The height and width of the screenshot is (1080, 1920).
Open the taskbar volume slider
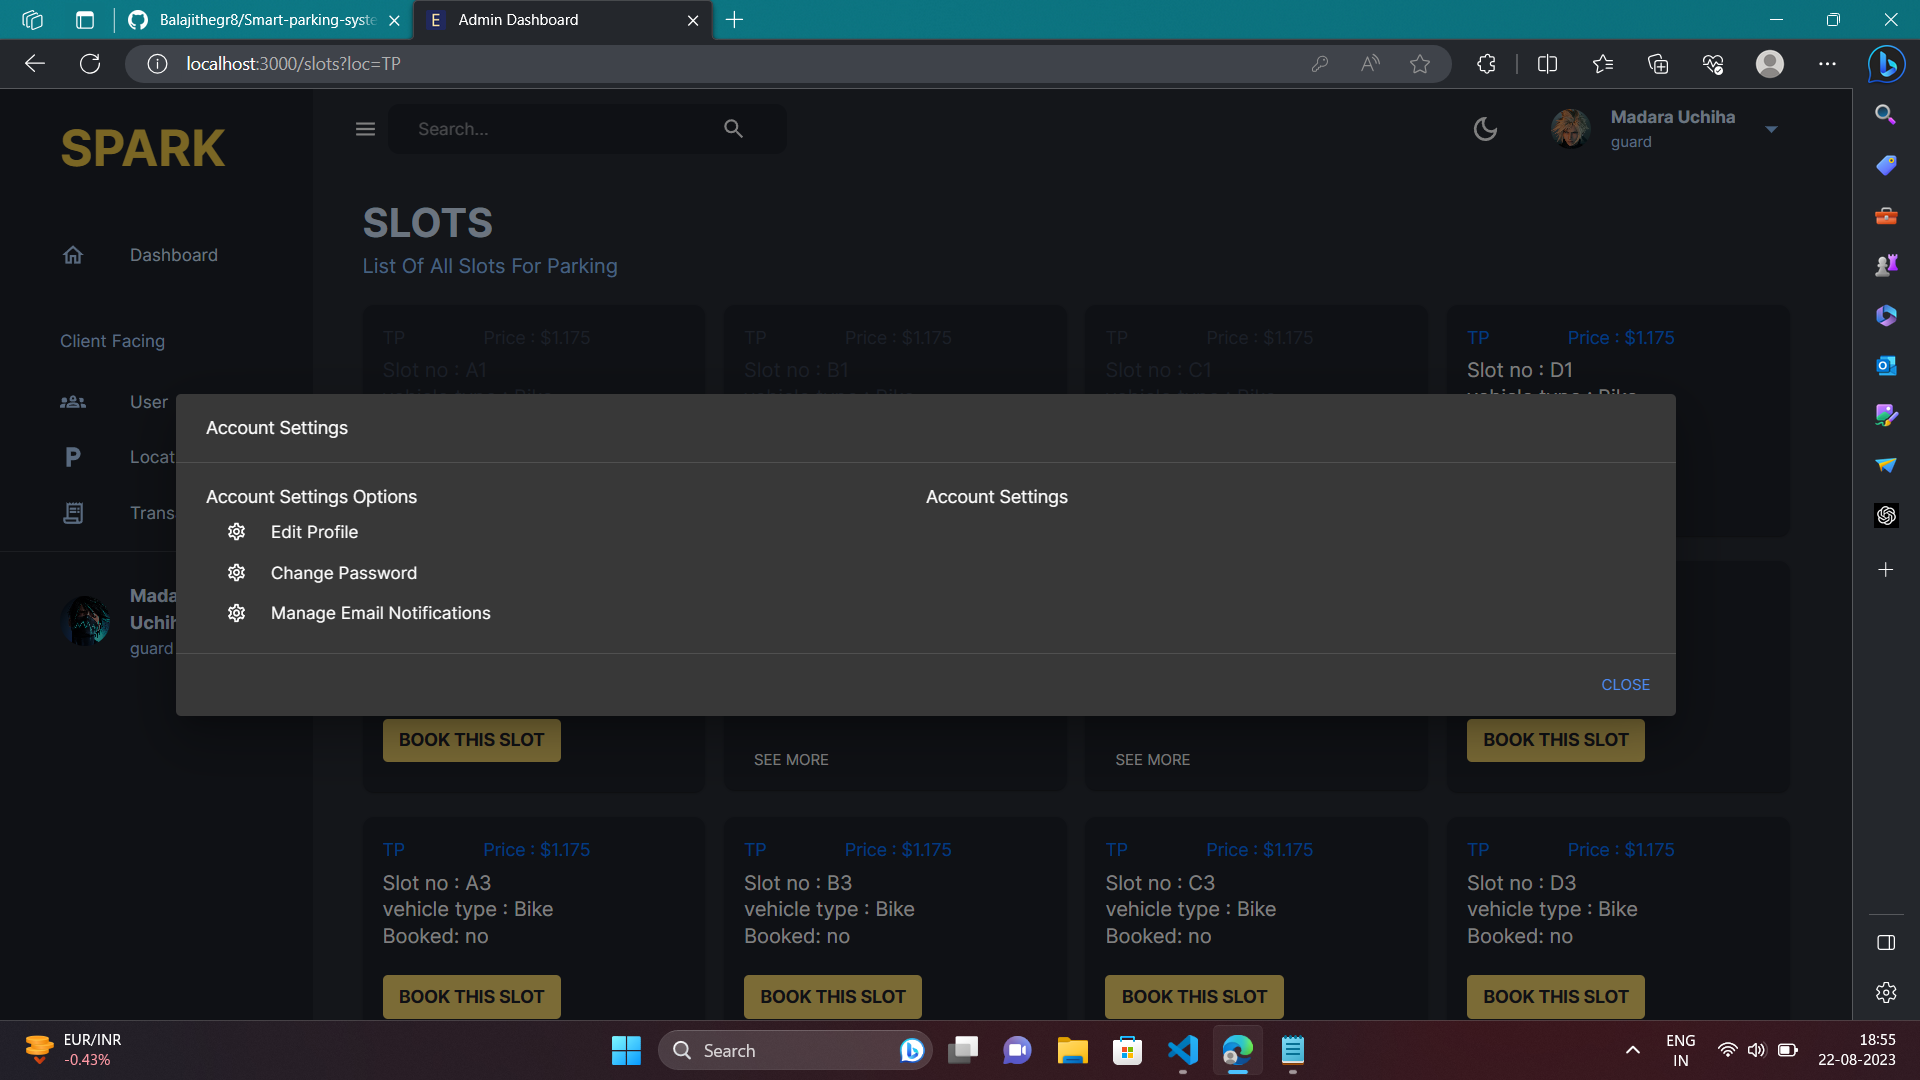(1759, 1050)
